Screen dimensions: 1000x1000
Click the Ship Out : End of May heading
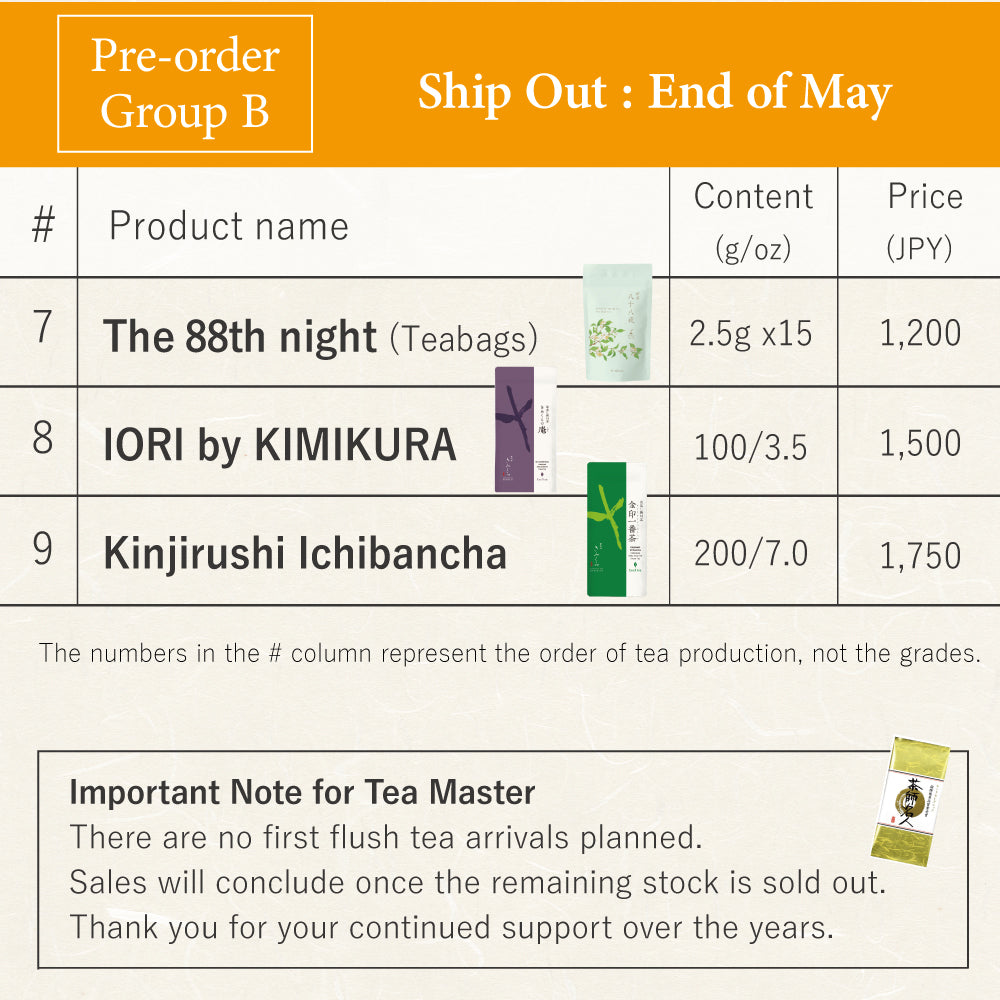coord(654,93)
